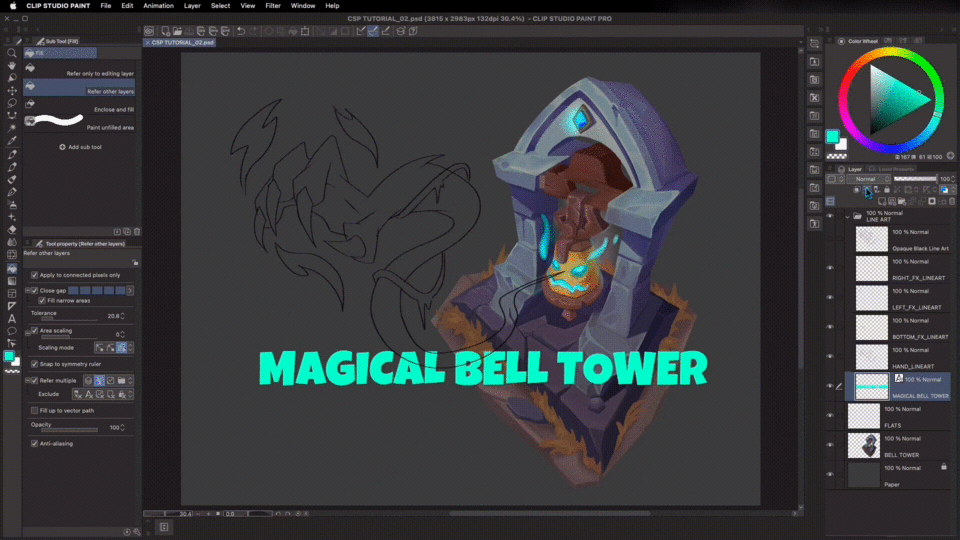Image resolution: width=960 pixels, height=540 pixels.
Task: Collapse Refer multiple sub-options
Action: 28,380
